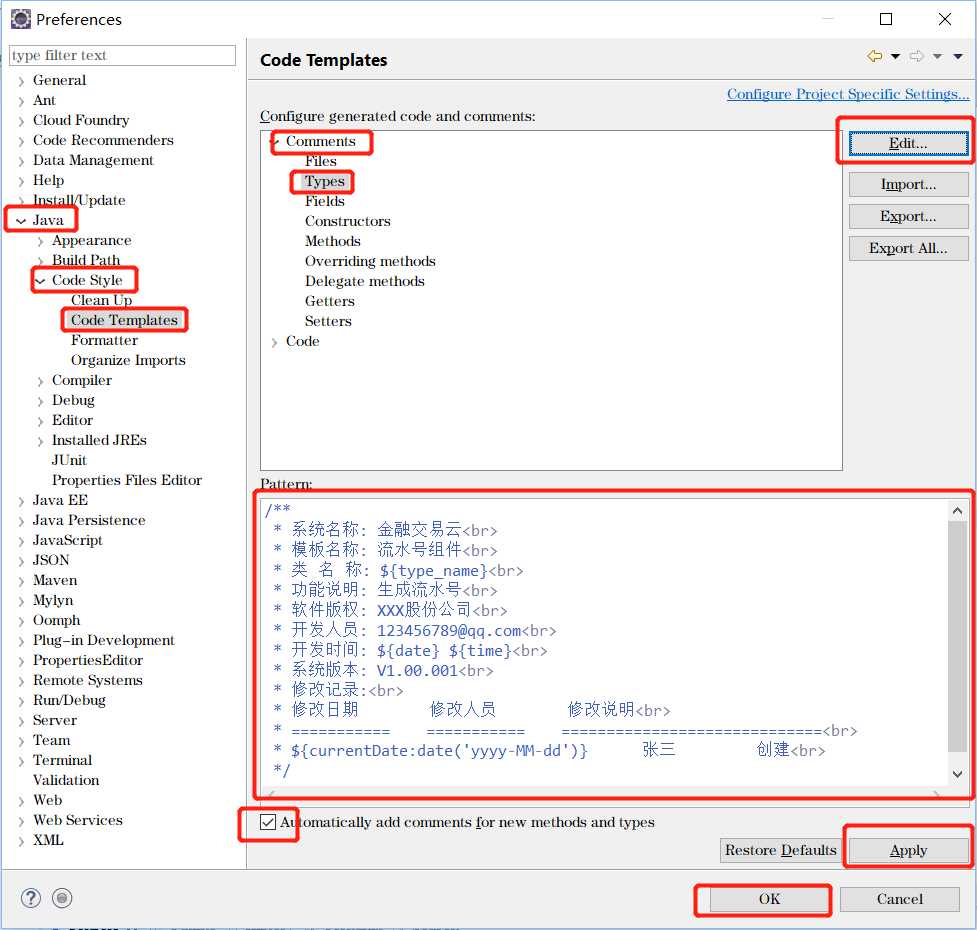Select Setters comment template
The width and height of the screenshot is (977, 930).
328,321
